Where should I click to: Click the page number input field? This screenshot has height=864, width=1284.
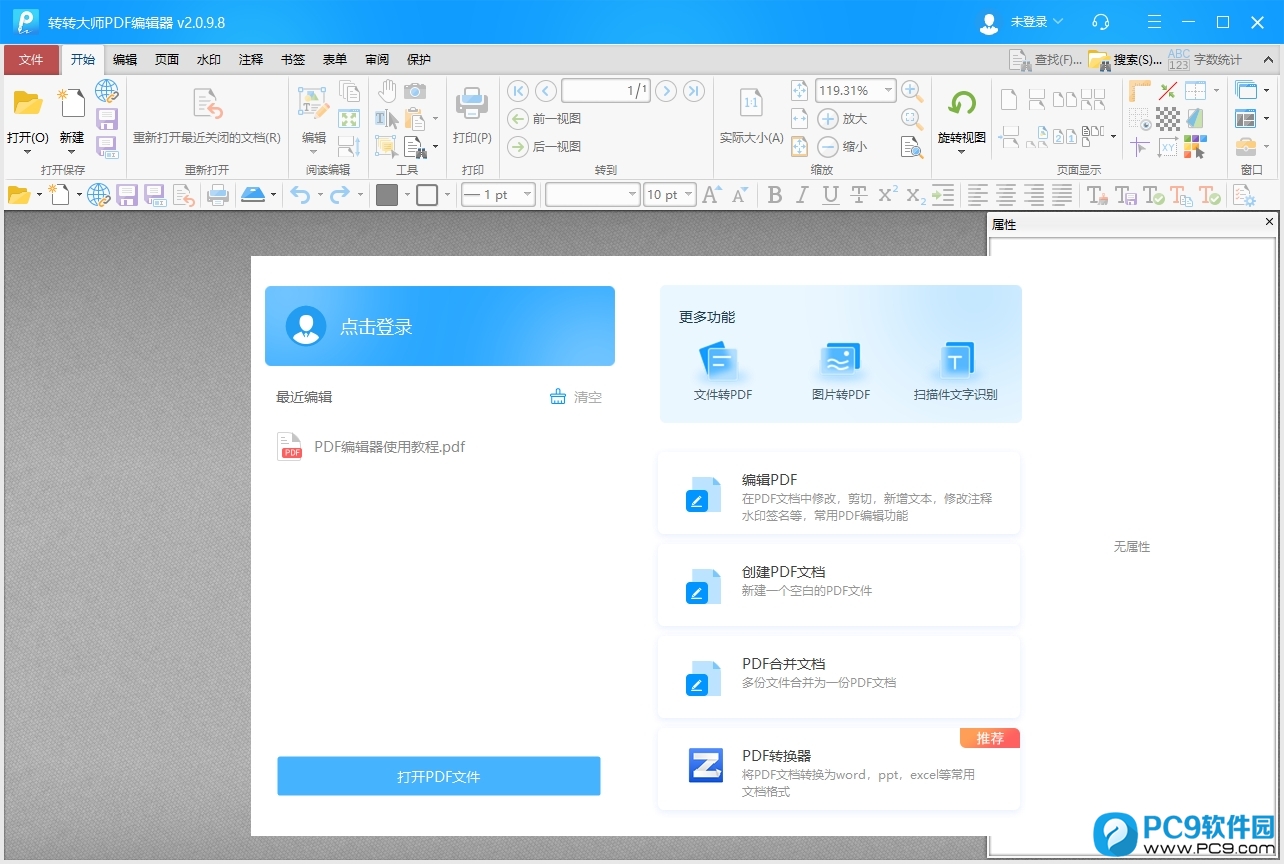[606, 91]
